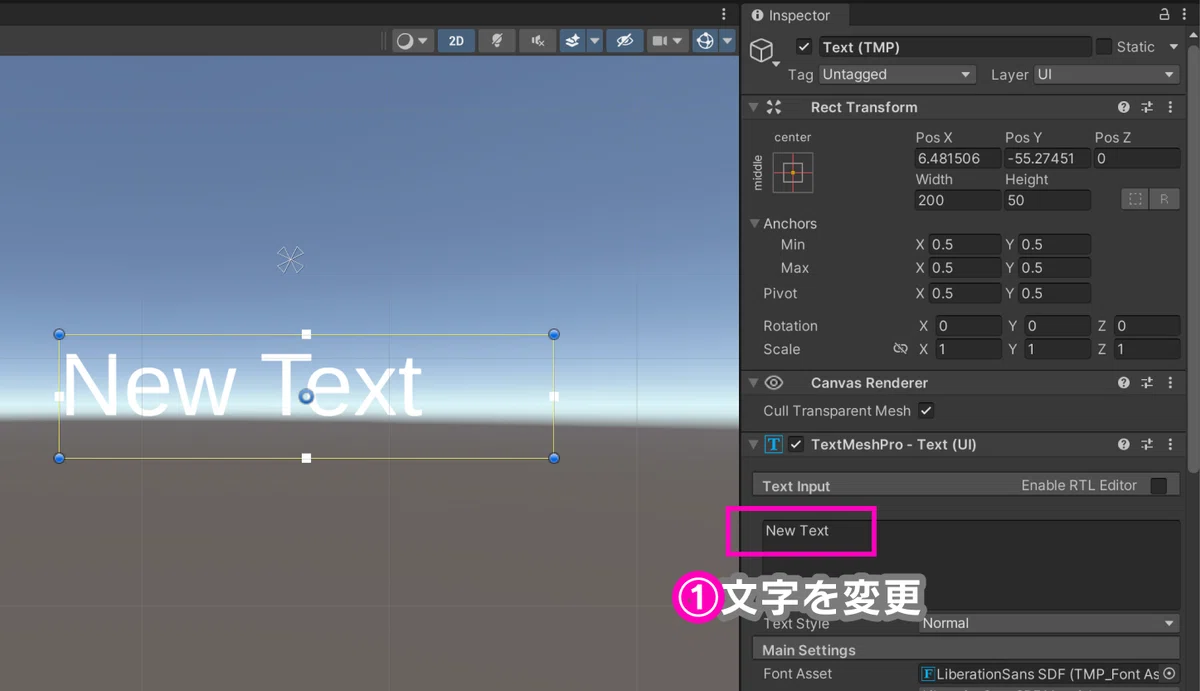Image resolution: width=1200 pixels, height=691 pixels.
Task: Toggle scene effects (skybox) icon
Action: [x=573, y=41]
